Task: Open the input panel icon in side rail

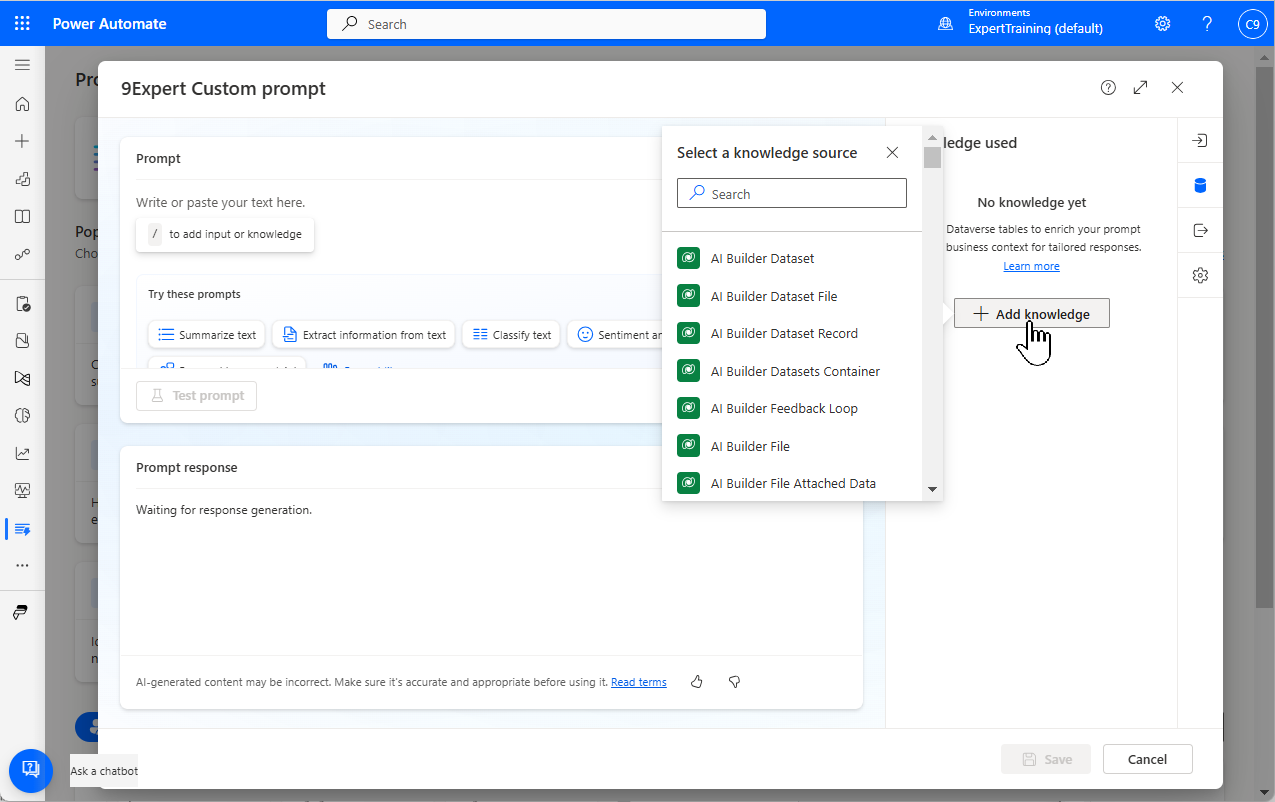Action: coord(1200,141)
